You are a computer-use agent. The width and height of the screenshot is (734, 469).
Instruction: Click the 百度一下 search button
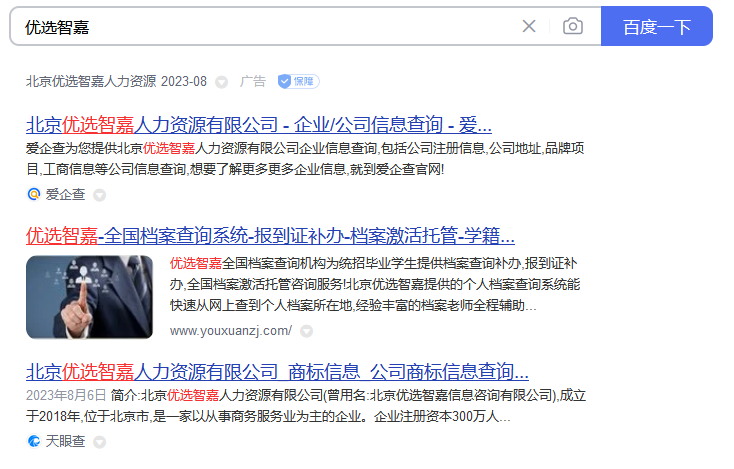tap(656, 26)
